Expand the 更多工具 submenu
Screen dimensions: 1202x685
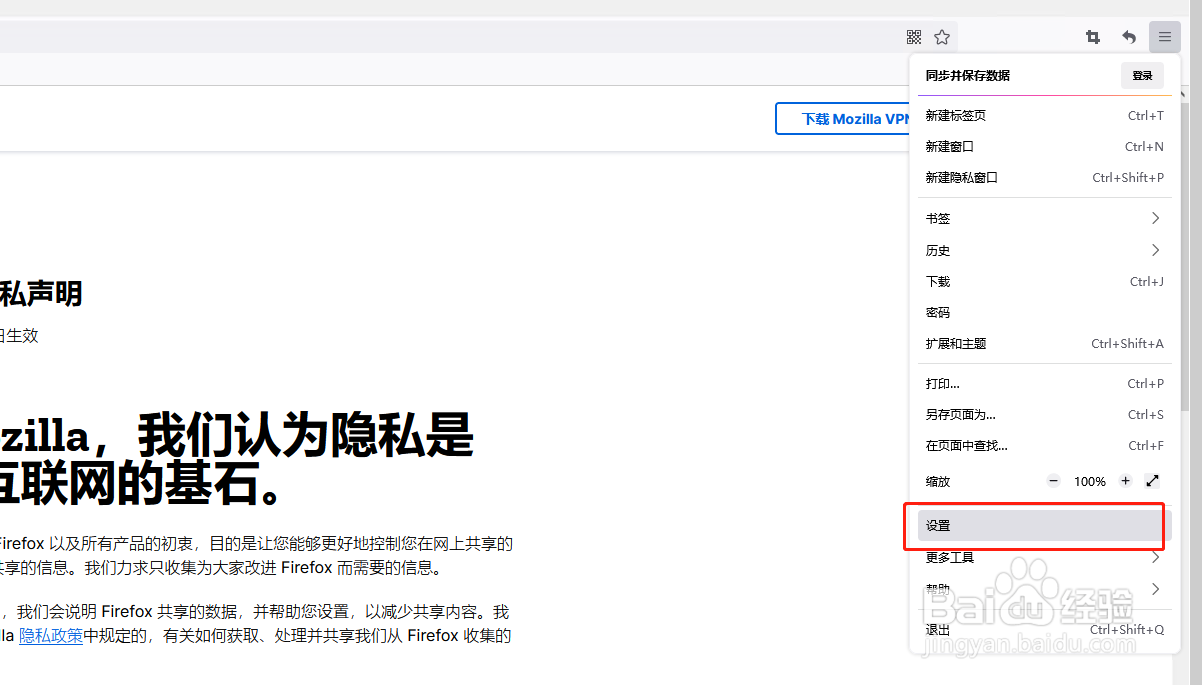coord(1044,557)
